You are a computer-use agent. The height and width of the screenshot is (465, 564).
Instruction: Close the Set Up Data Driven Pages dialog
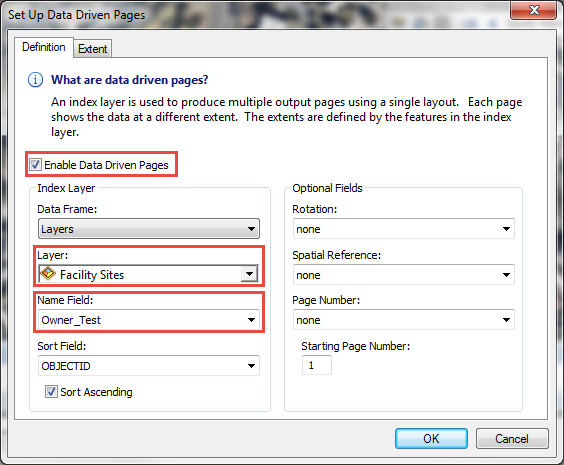(534, 10)
